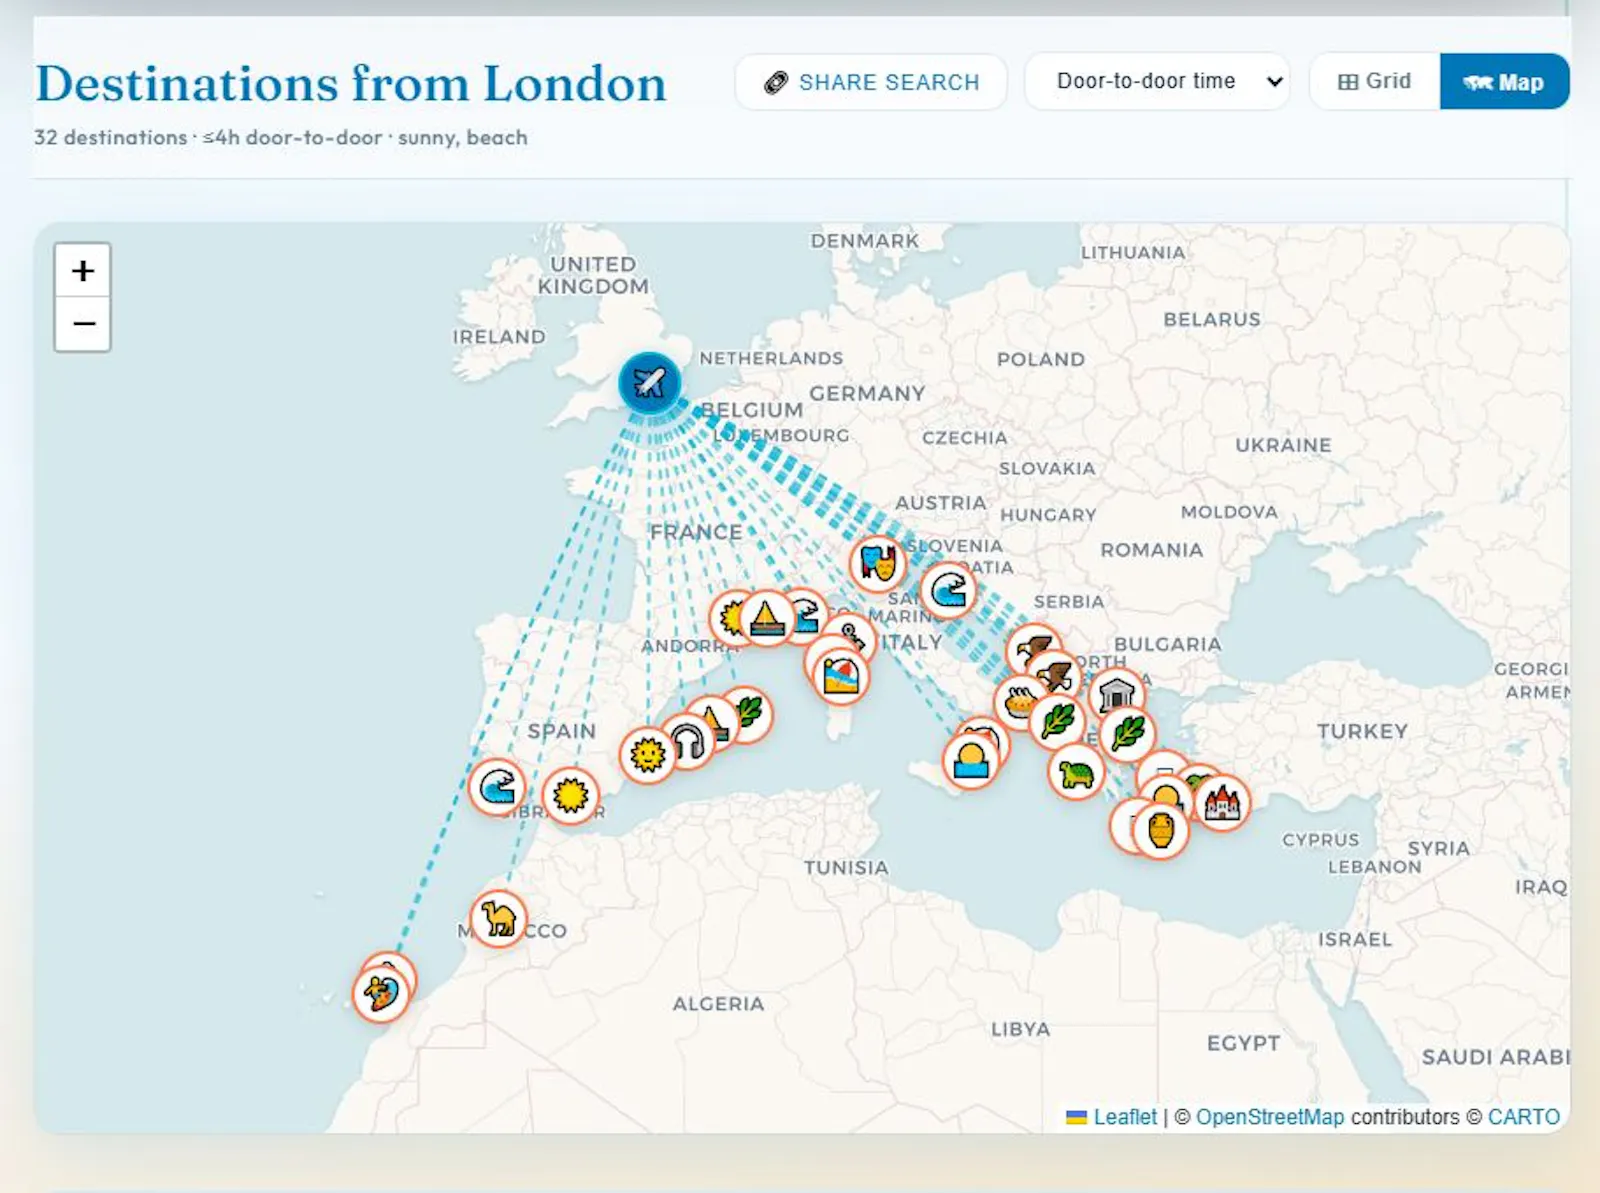The width and height of the screenshot is (1600, 1193).
Task: Click the Destinations from London heading
Action: 351,84
